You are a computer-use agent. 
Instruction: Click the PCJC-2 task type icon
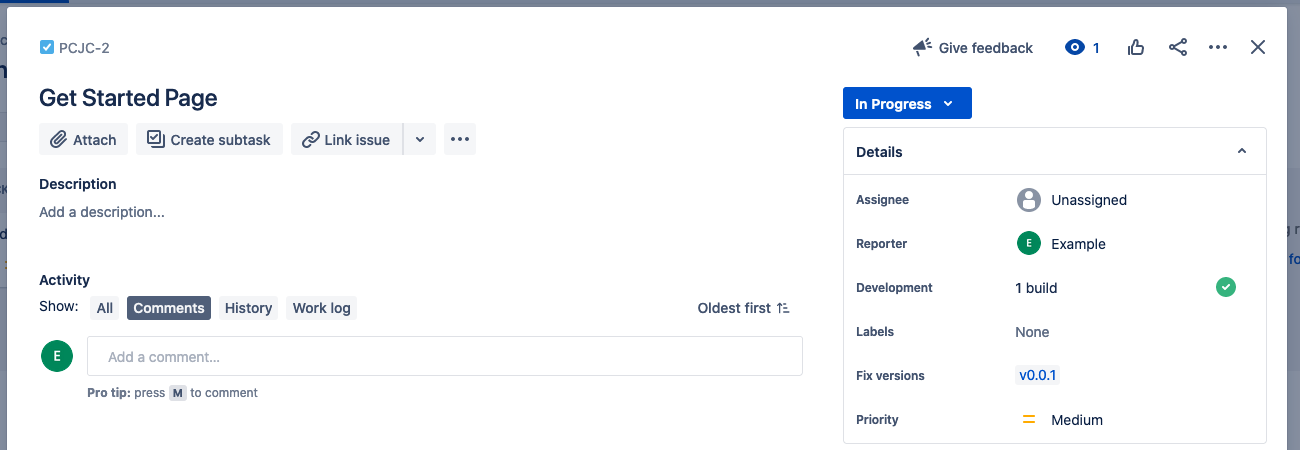click(46, 47)
